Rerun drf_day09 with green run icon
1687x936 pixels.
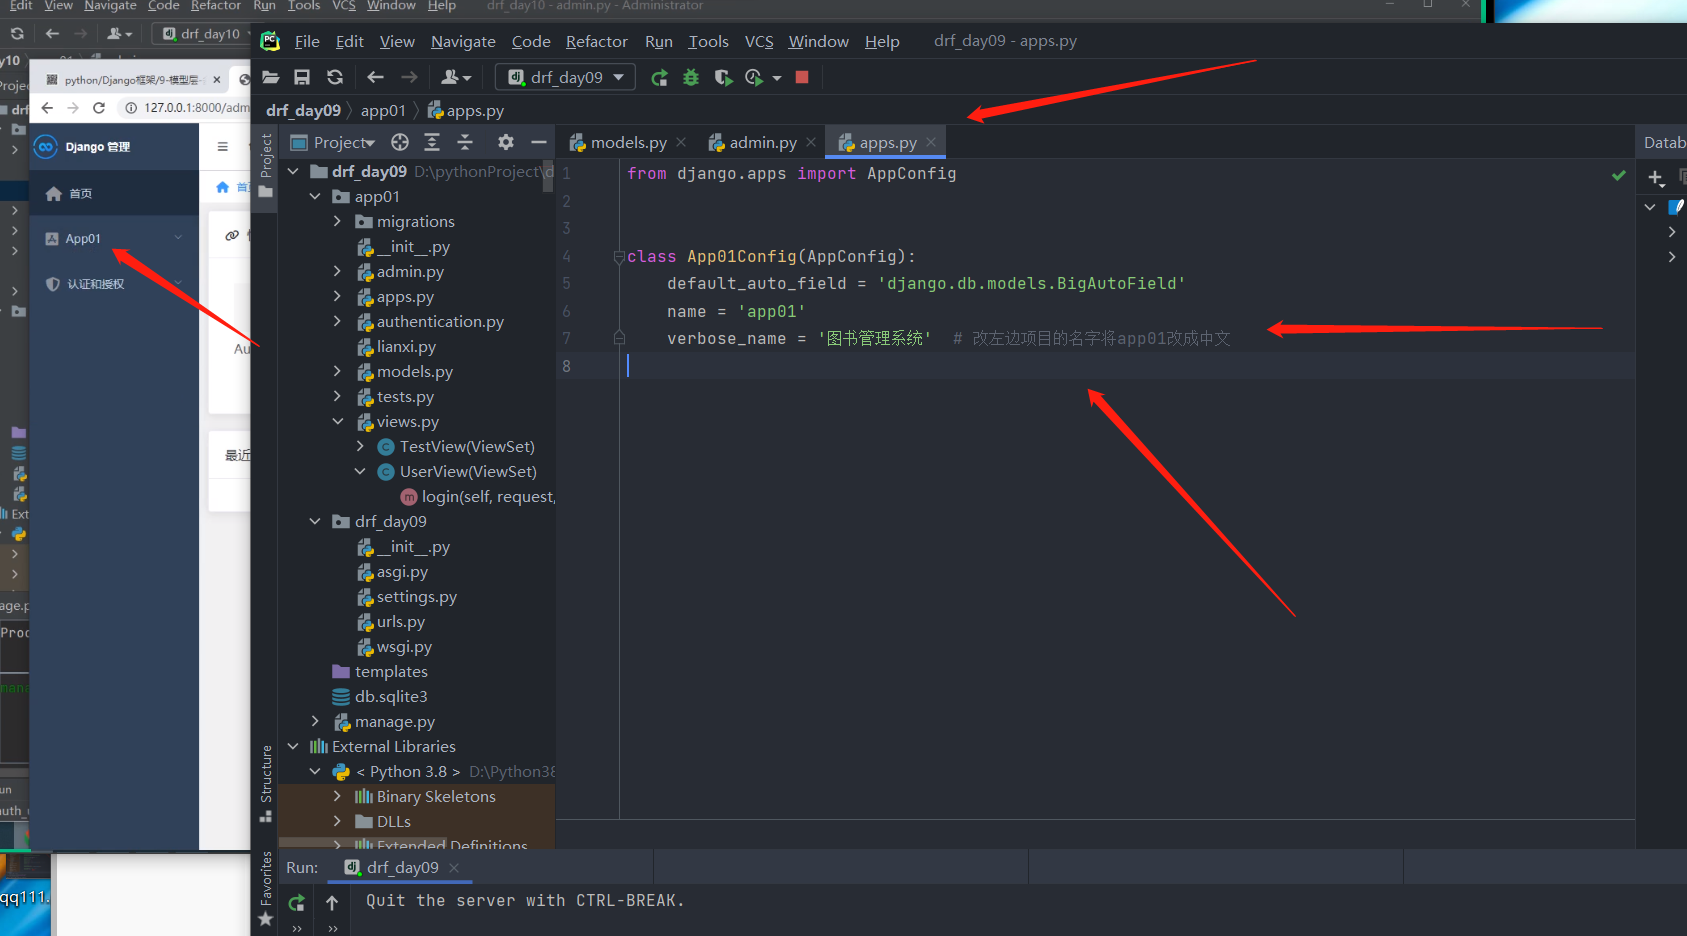659,77
